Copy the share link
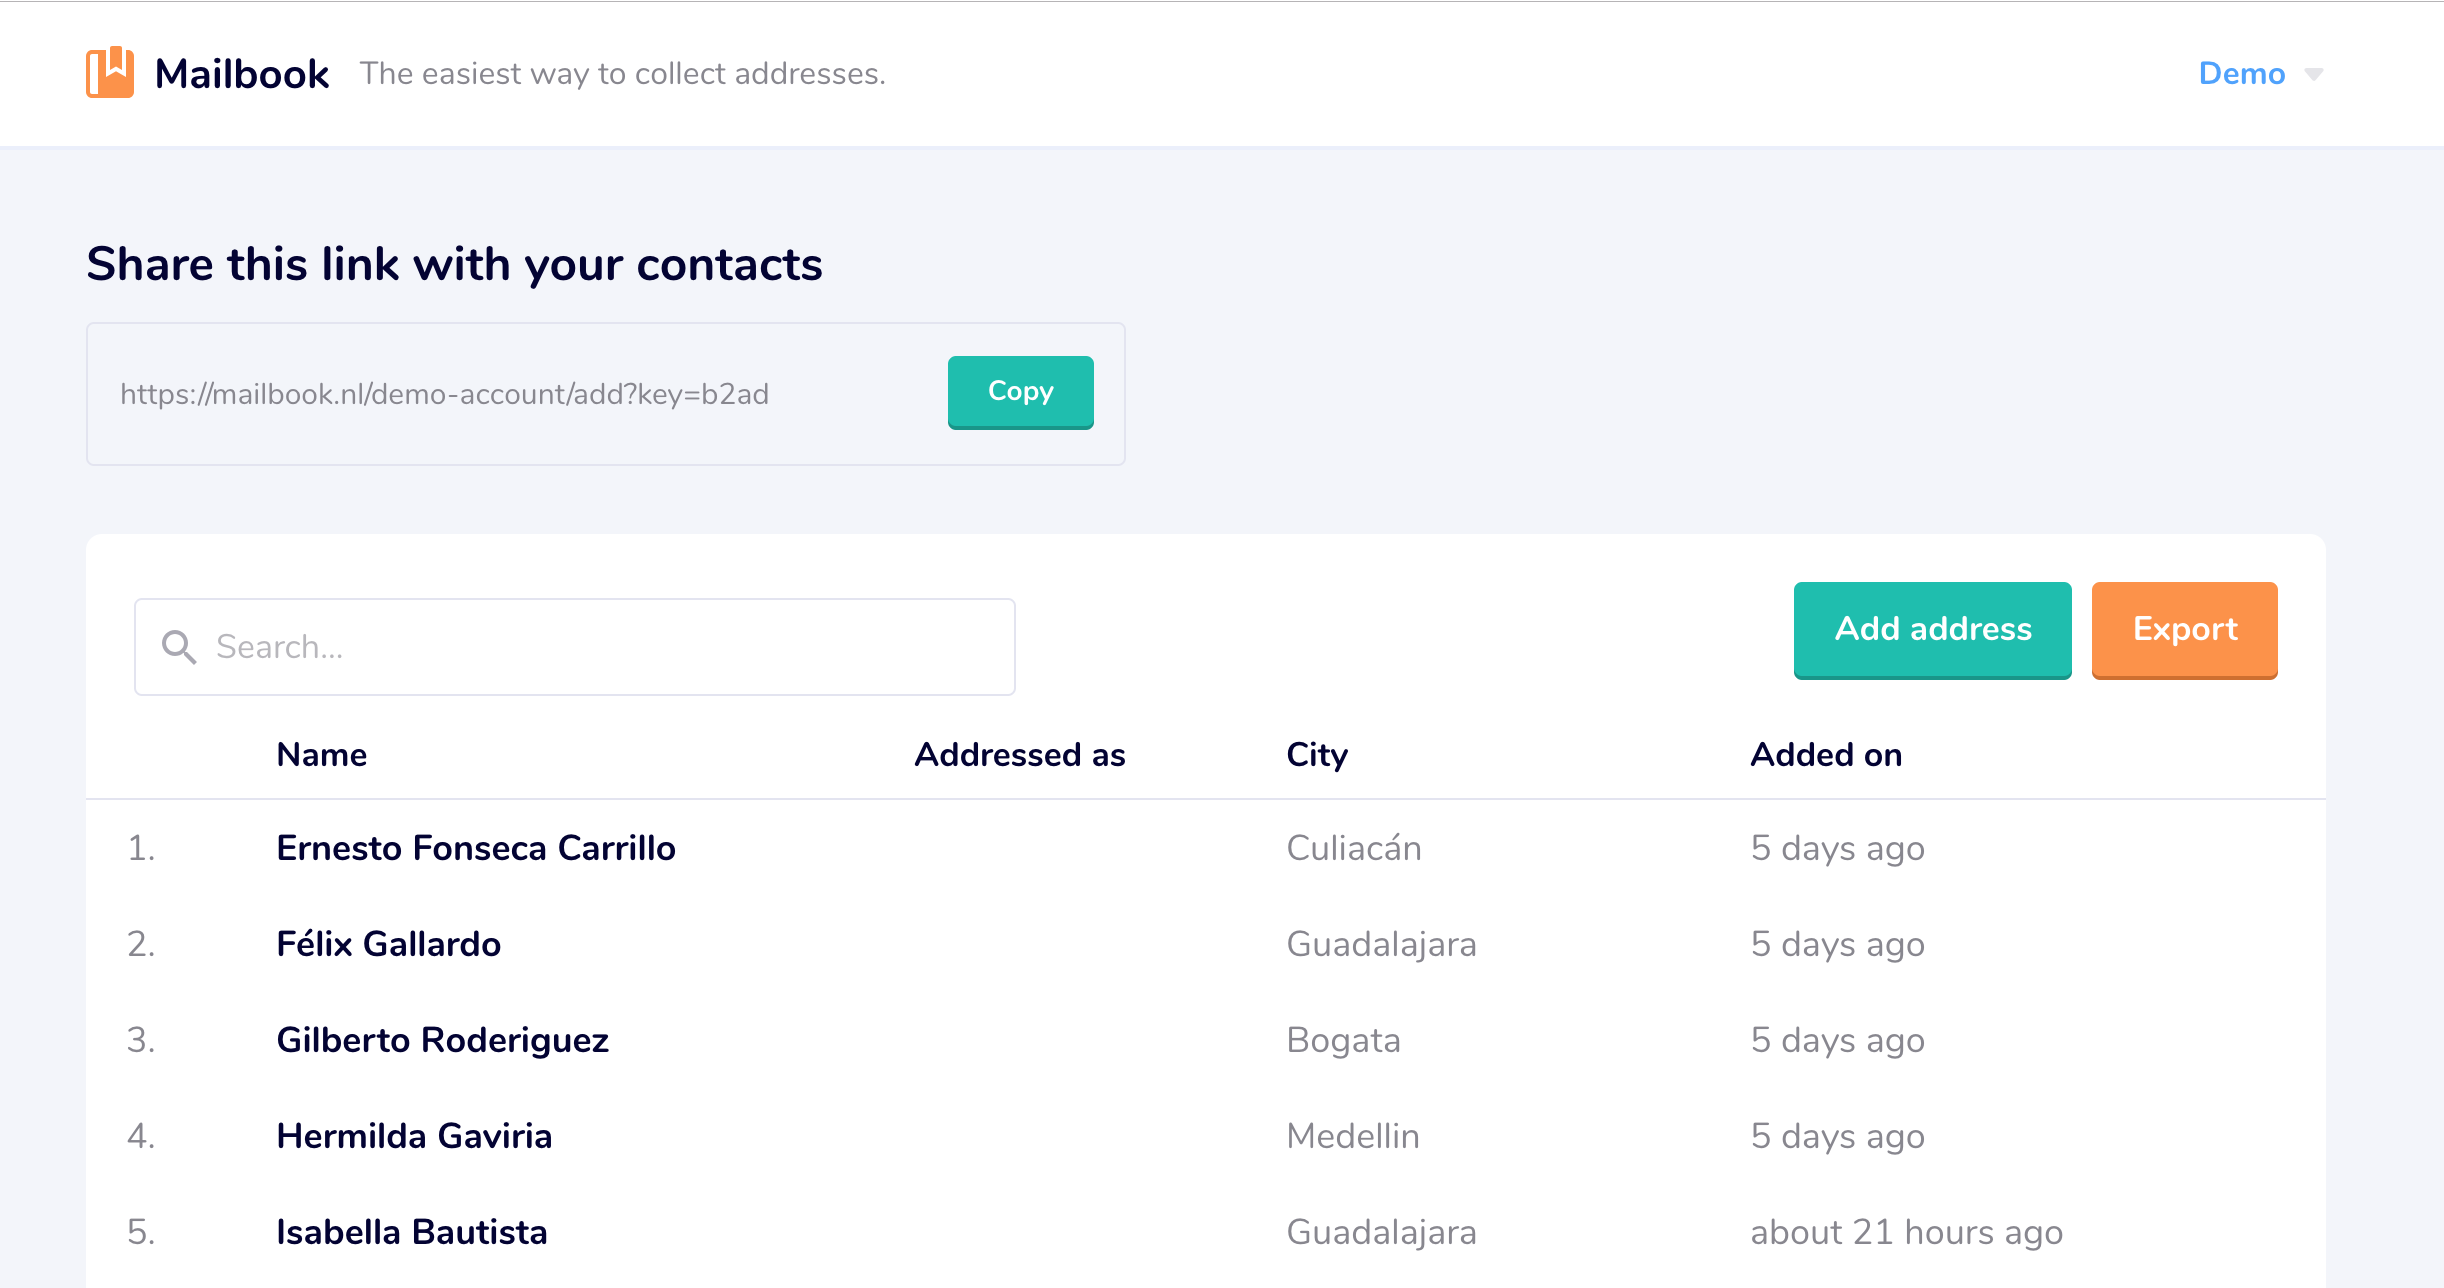 click(1020, 392)
